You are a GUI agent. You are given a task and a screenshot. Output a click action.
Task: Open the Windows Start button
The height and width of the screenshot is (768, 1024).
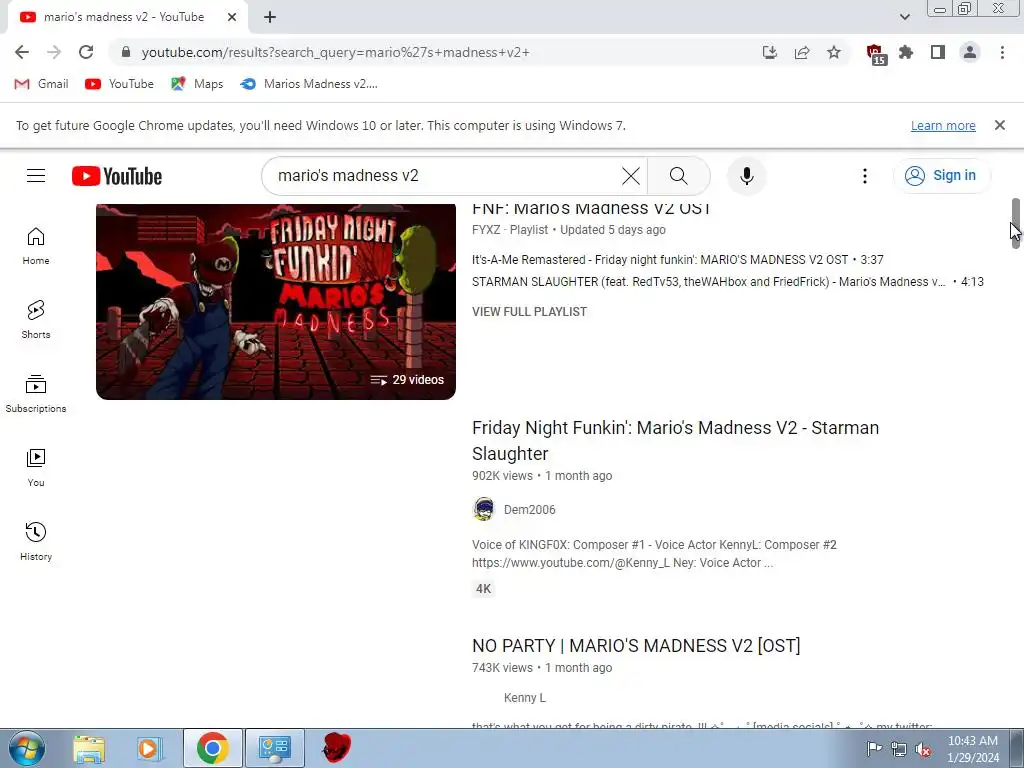coord(27,748)
